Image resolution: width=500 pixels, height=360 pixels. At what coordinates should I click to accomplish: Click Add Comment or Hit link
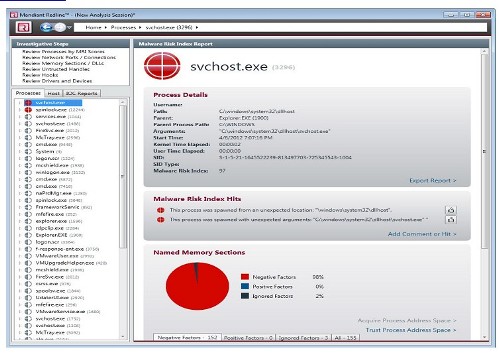tap(422, 234)
